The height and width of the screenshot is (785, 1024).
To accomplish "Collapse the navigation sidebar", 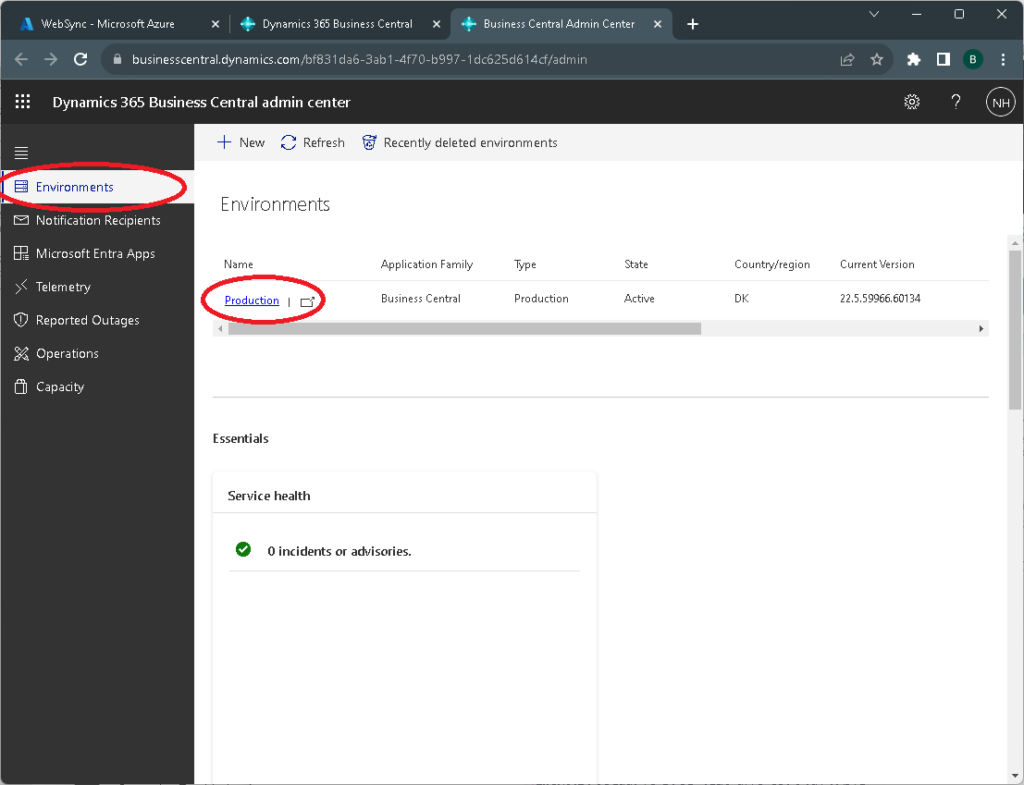I will click(21, 152).
